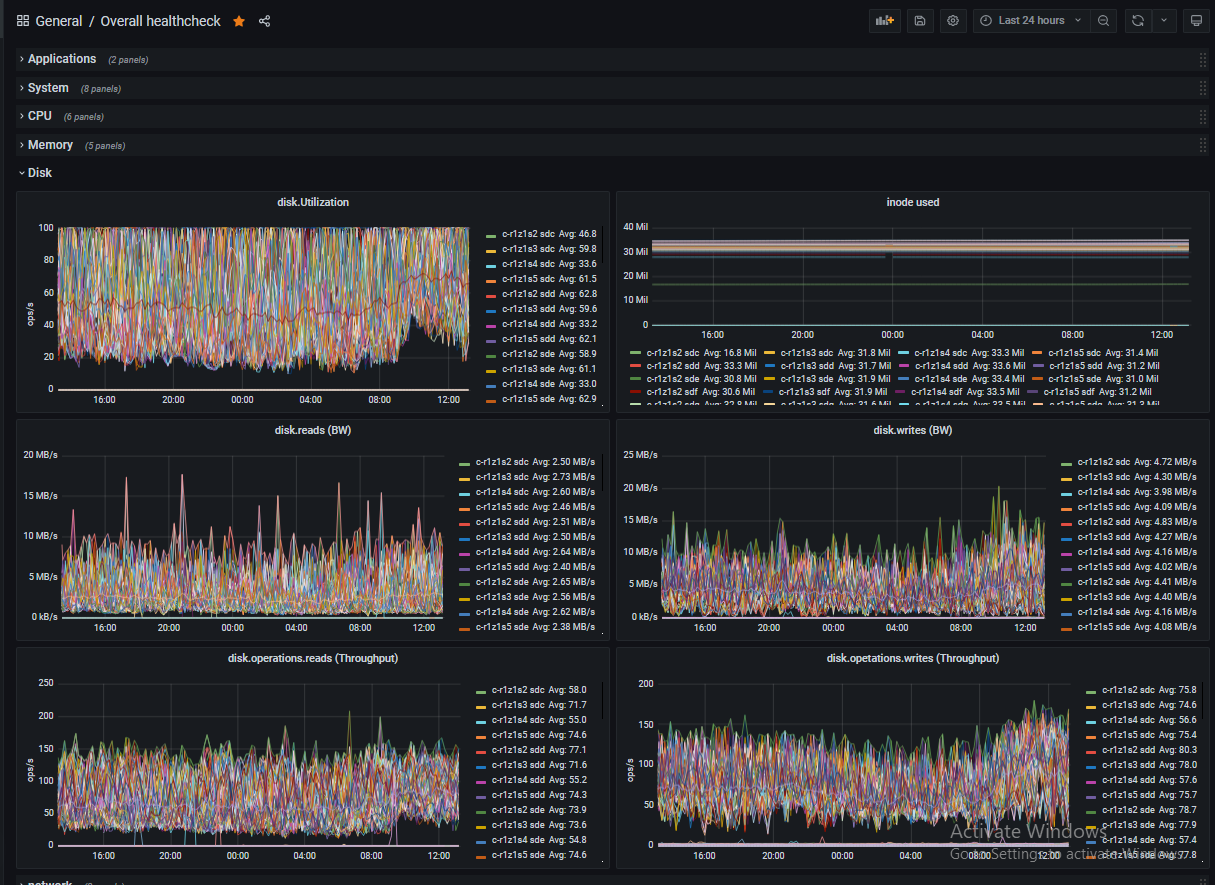Open the inode used panel title menu
The height and width of the screenshot is (885, 1215).
tap(912, 202)
